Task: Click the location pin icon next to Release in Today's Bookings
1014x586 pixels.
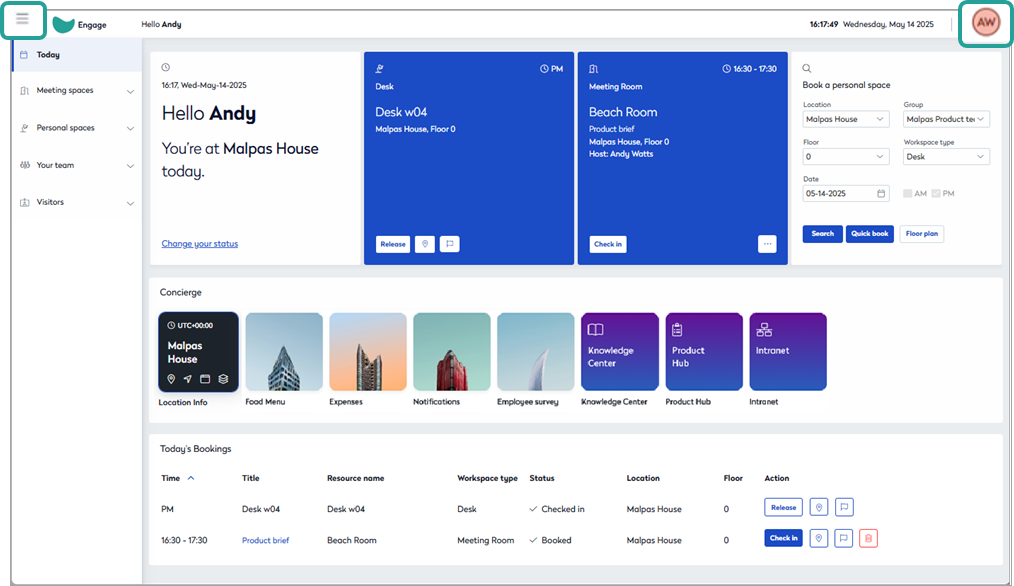Action: coord(819,507)
